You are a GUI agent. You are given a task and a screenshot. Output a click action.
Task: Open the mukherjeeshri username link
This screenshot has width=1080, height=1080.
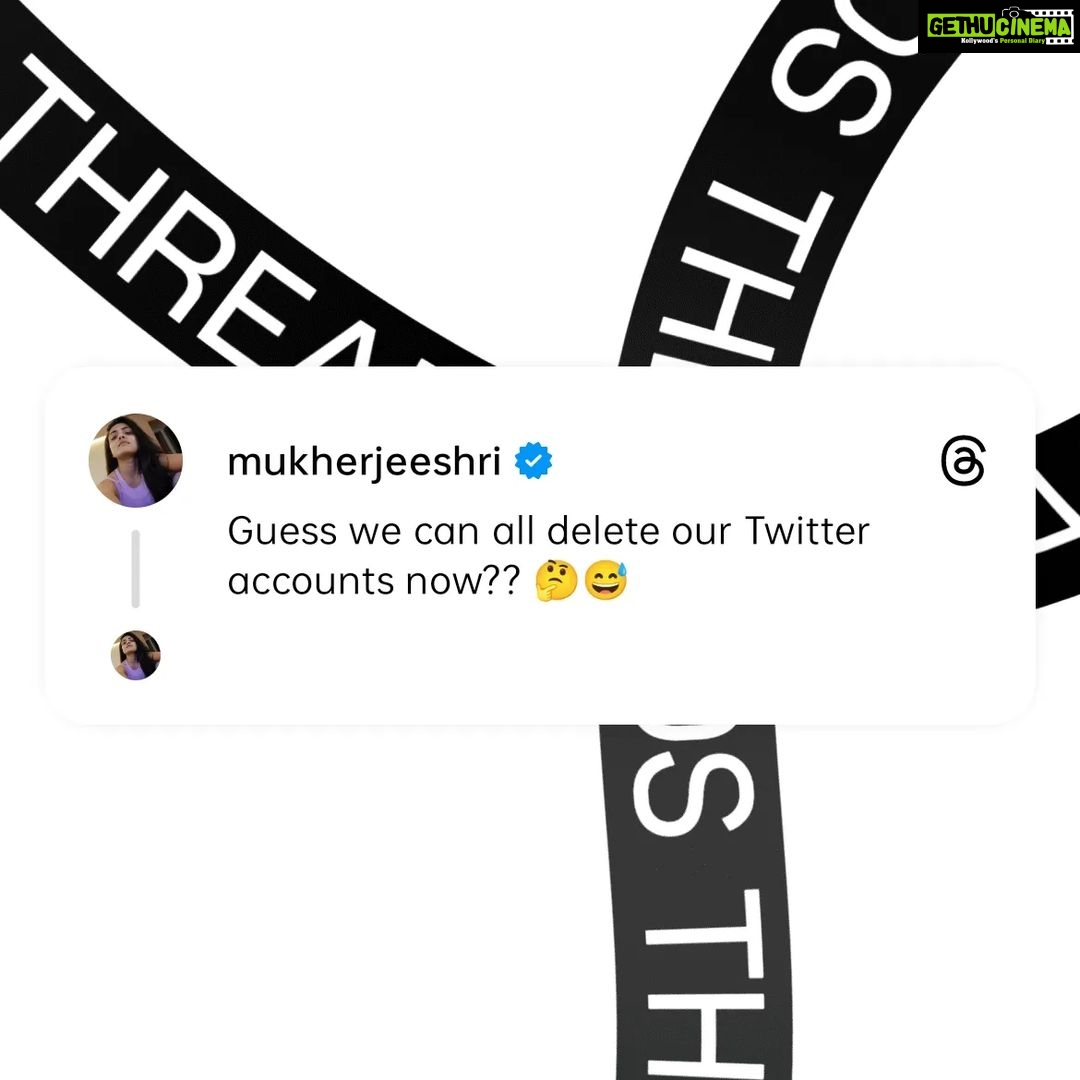pyautogui.click(x=364, y=462)
